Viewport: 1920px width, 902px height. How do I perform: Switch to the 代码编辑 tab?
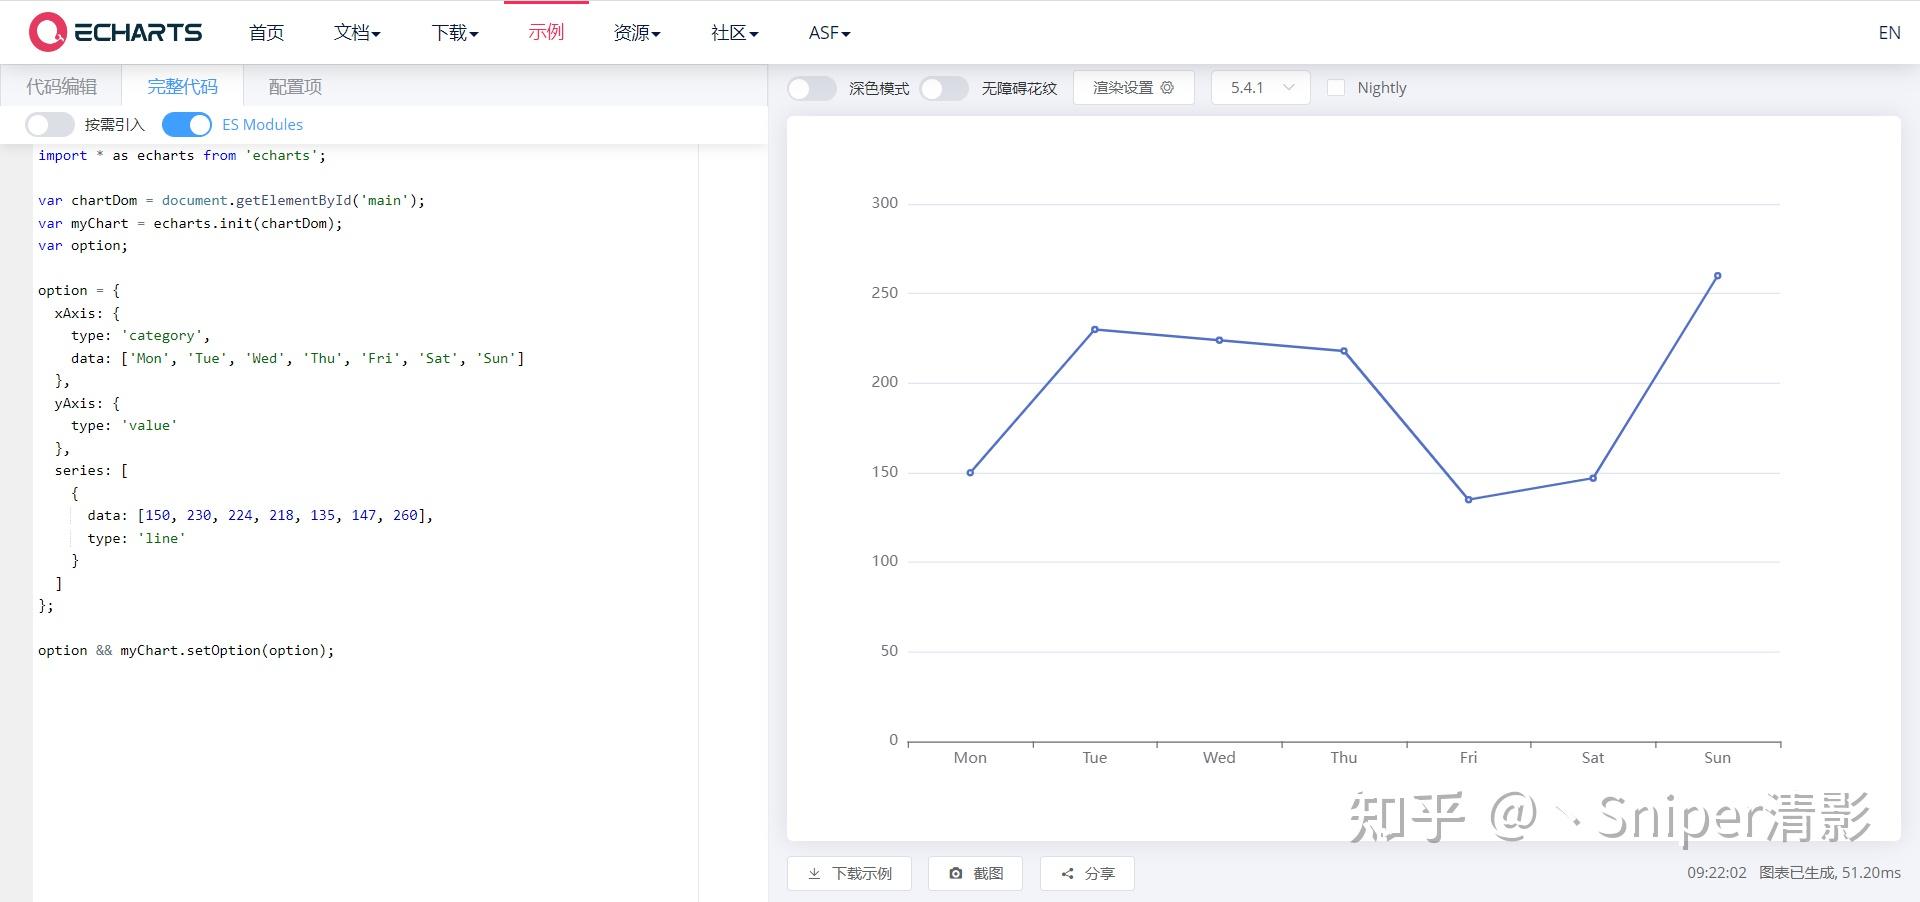pyautogui.click(x=60, y=86)
